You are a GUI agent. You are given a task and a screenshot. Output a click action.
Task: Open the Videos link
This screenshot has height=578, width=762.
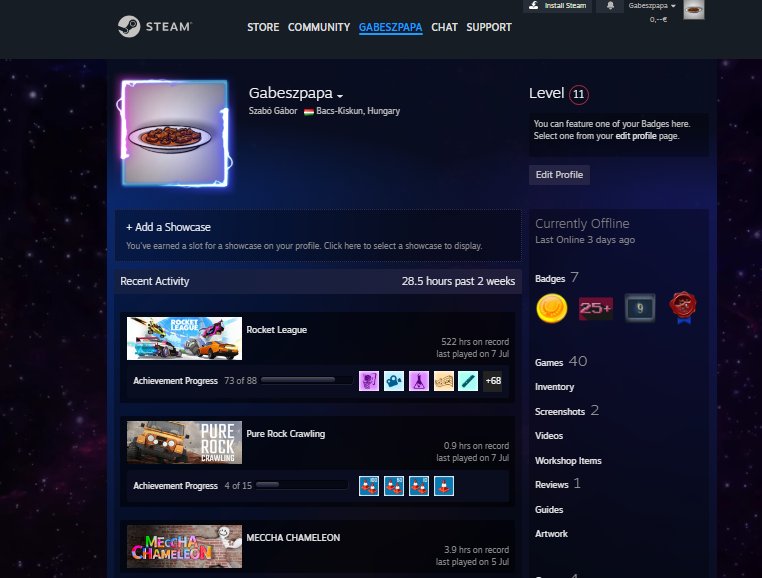[549, 436]
